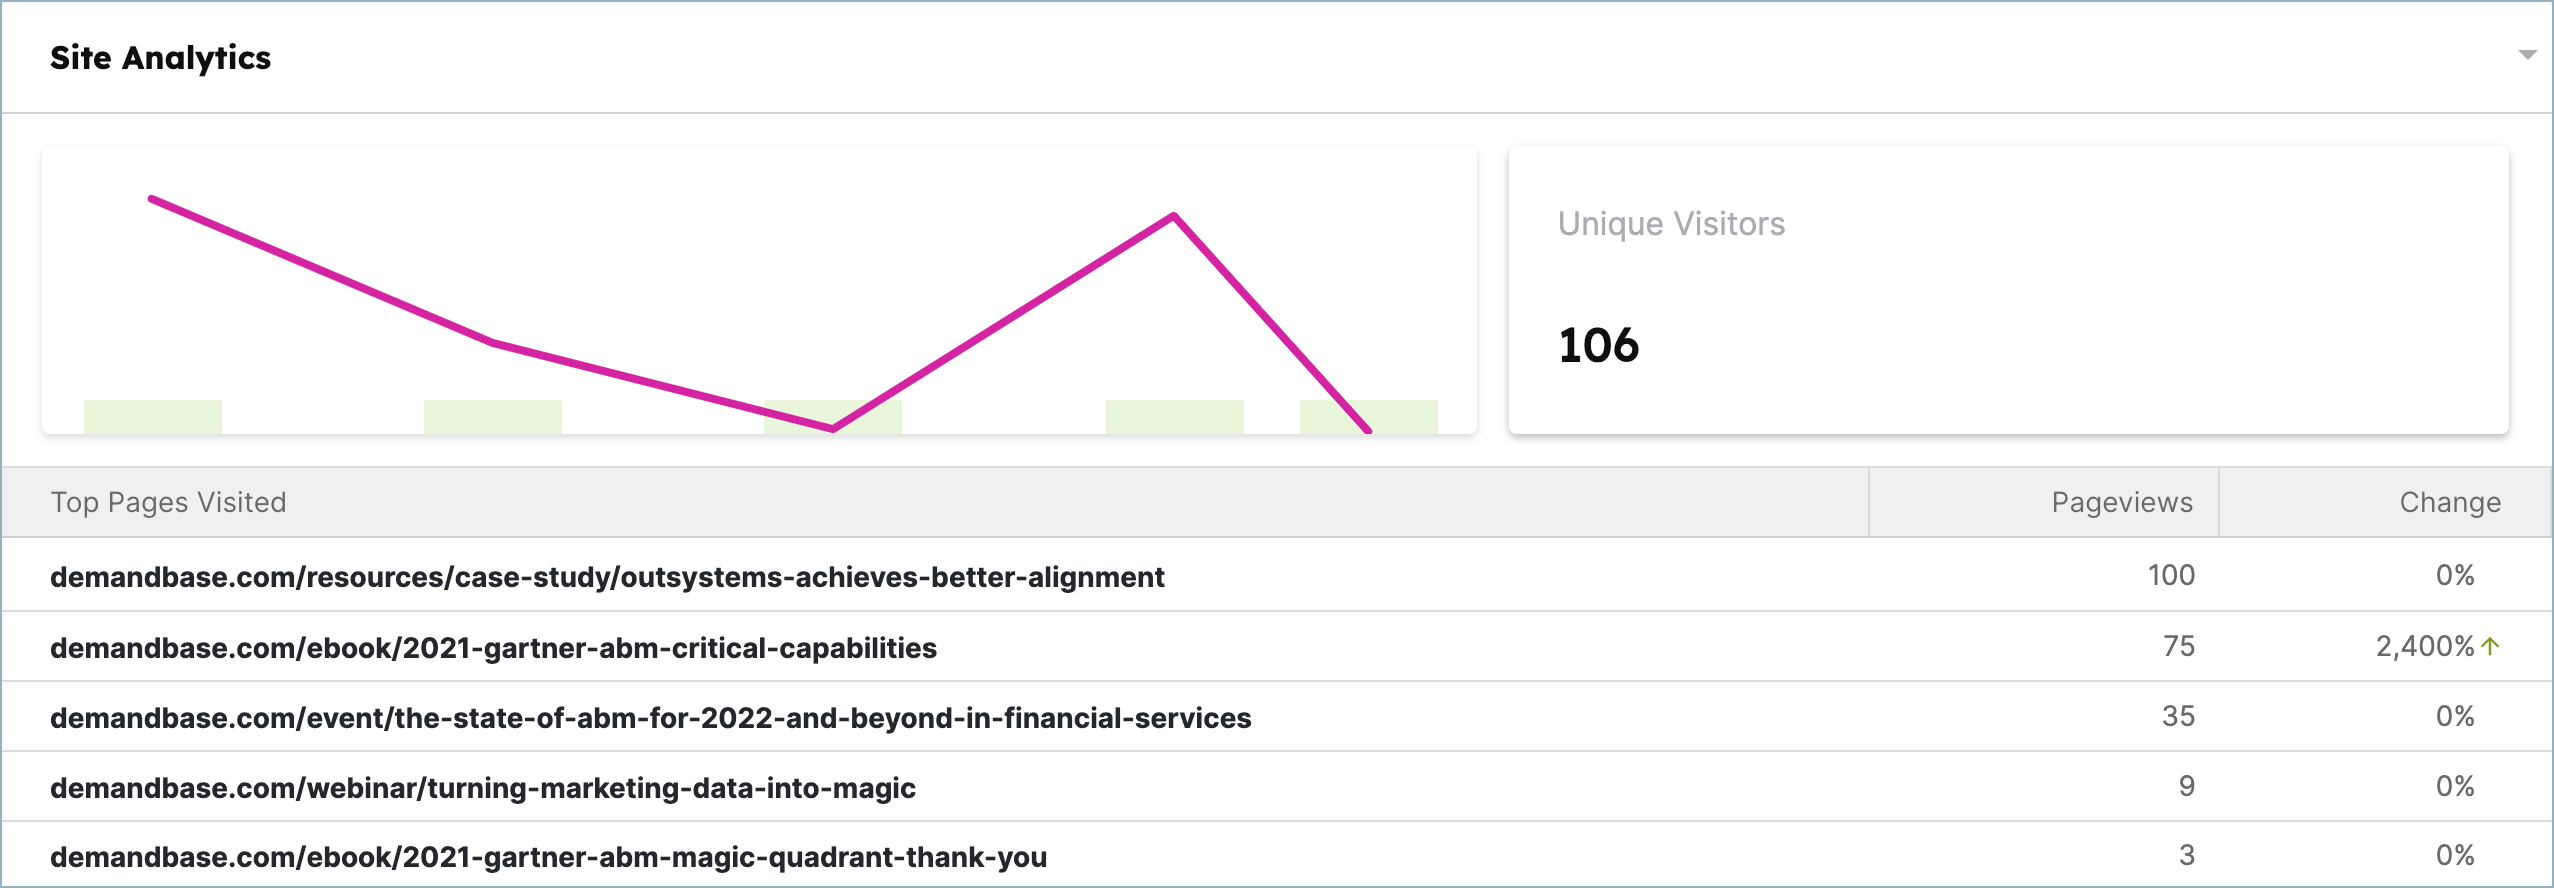Sort by the Pageviews column header
Viewport: 2554px width, 888px height.
click(x=2121, y=502)
